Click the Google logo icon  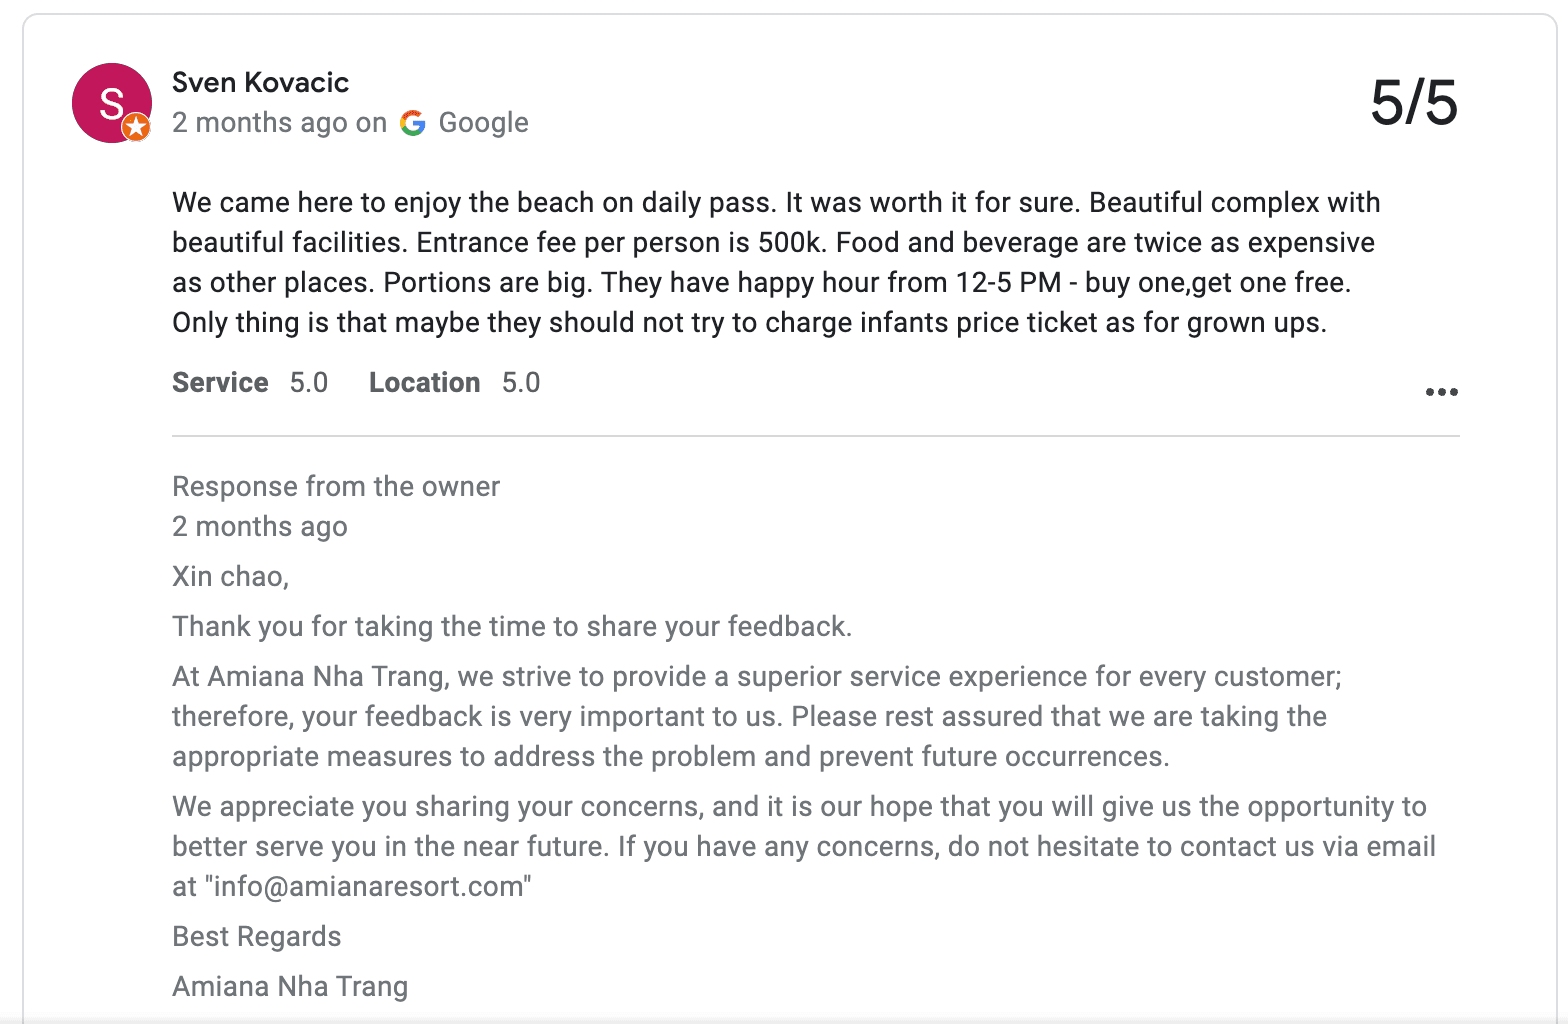click(413, 123)
